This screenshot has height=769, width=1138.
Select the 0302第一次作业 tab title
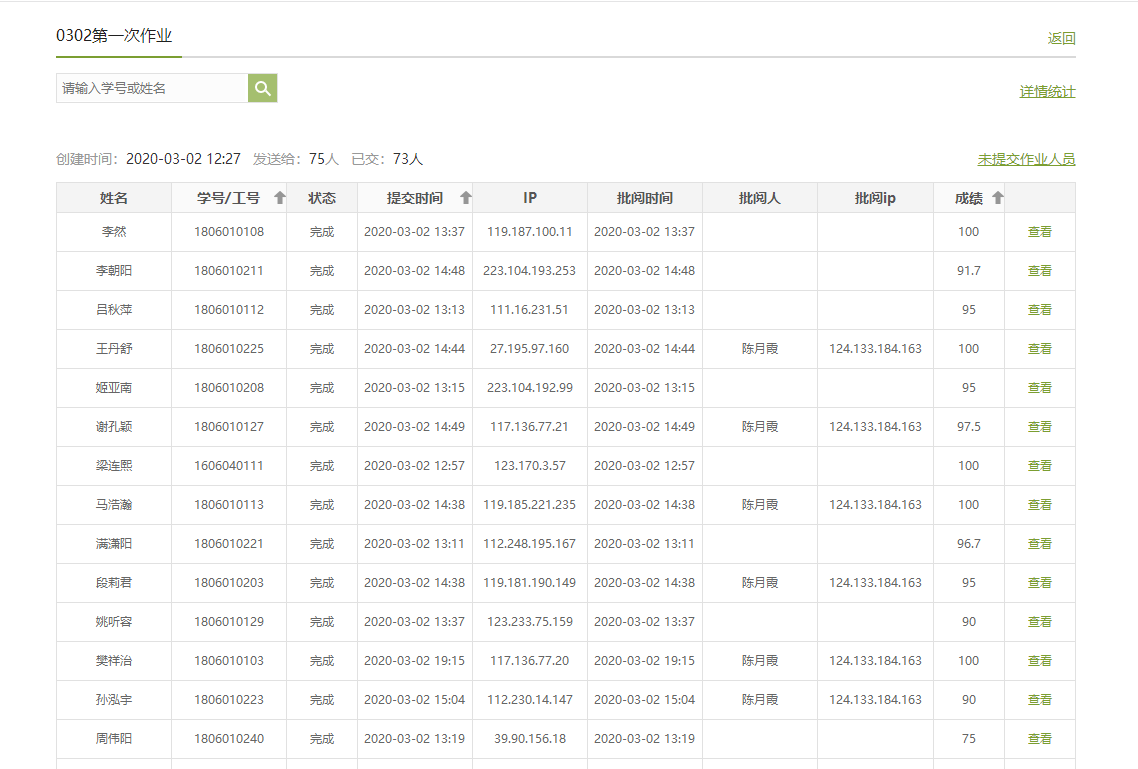115,36
